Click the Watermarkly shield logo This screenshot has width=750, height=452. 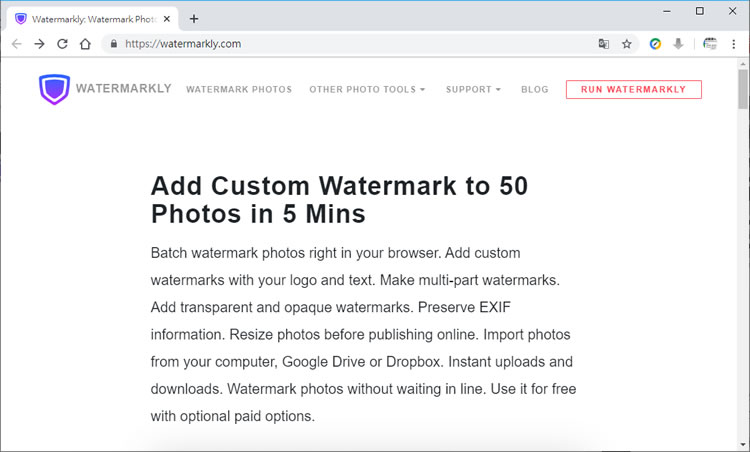coord(54,89)
